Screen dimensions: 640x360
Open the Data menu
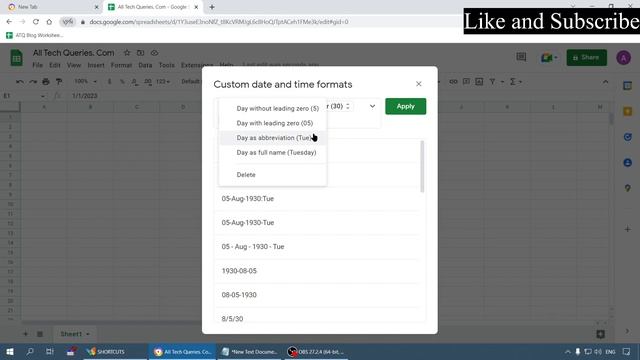tap(145, 65)
